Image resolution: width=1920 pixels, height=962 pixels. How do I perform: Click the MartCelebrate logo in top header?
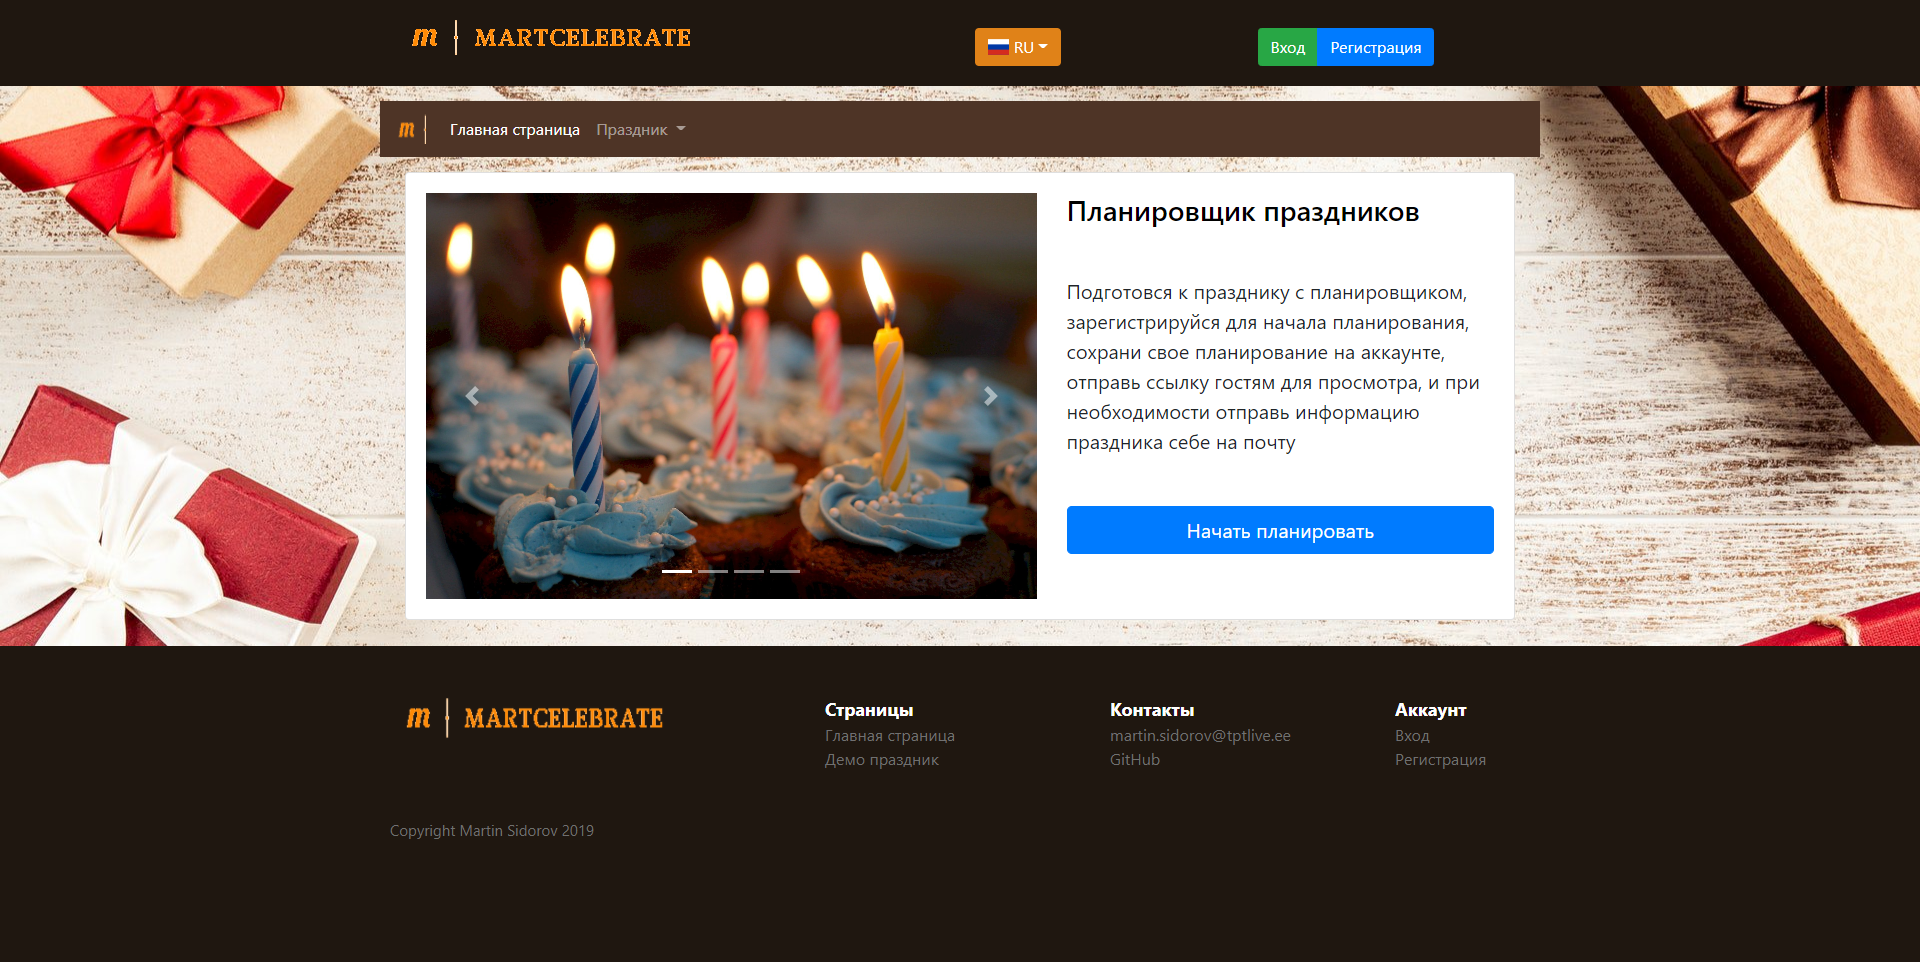point(551,38)
